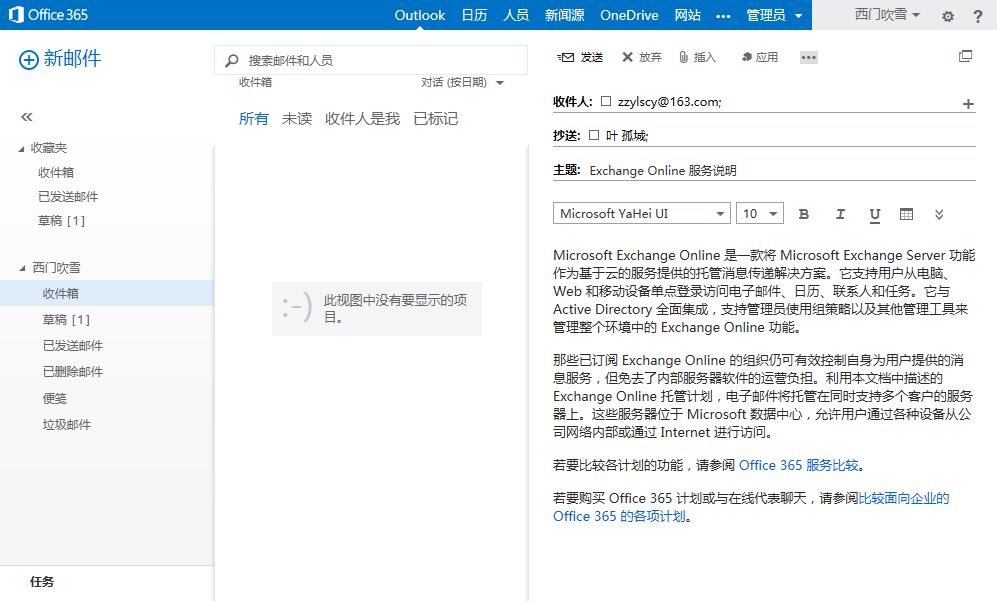Expand the 对话 (按日期) sort dropdown
The height and width of the screenshot is (601, 997).
462,82
